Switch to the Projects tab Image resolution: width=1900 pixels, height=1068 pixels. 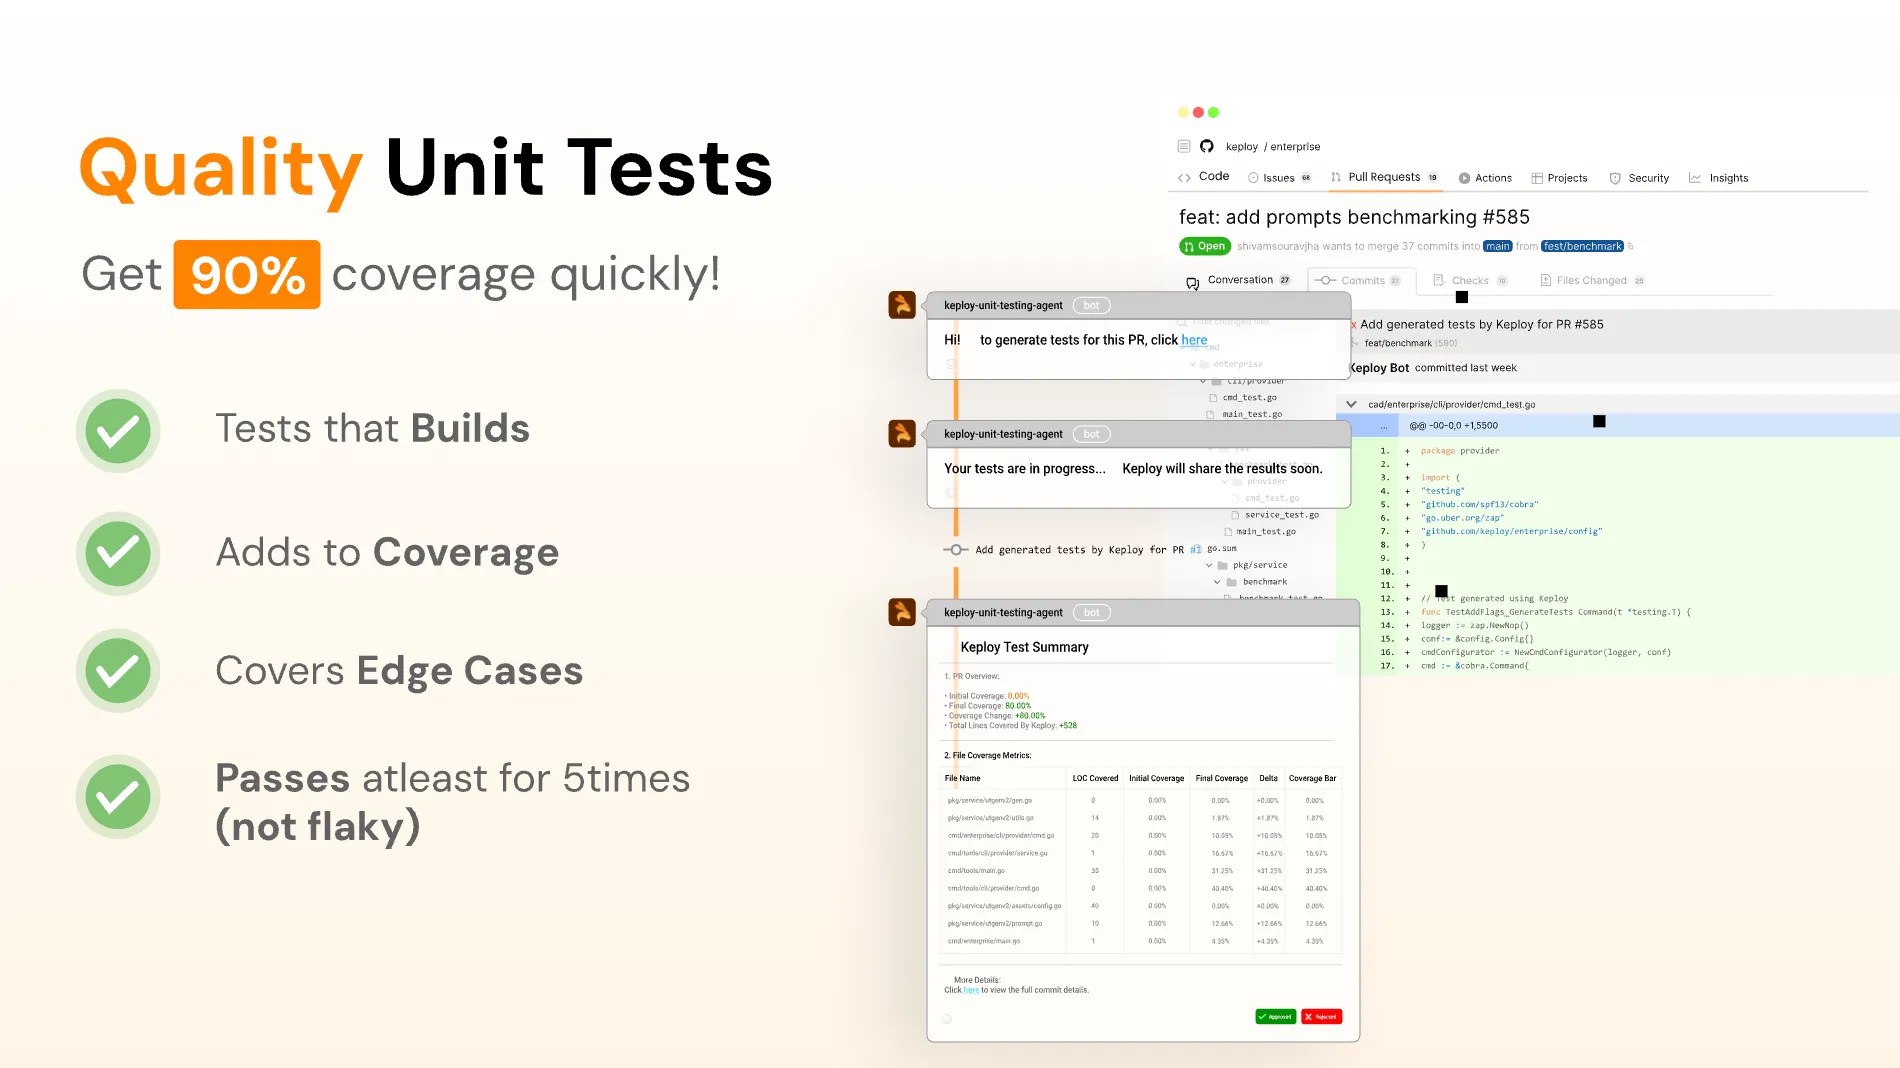pyautogui.click(x=1560, y=178)
